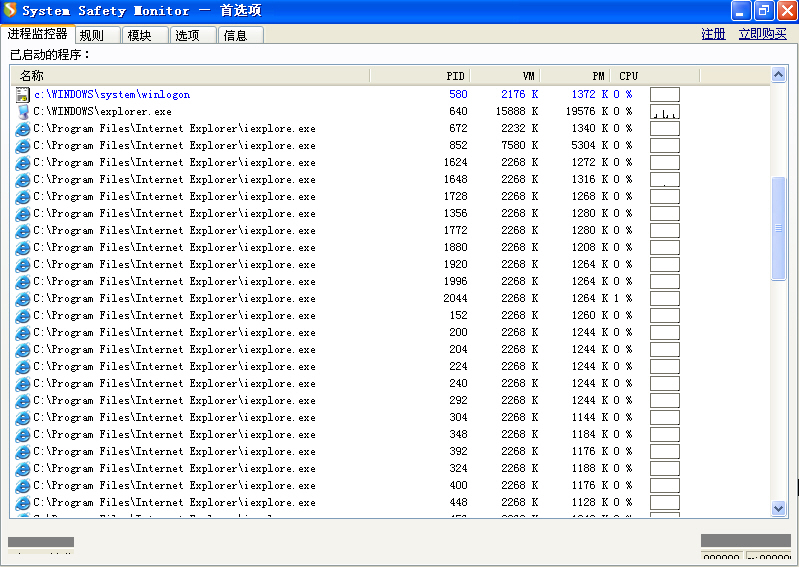This screenshot has width=799, height=567.
Task: Click the winlogon process icon
Action: pyautogui.click(x=22, y=95)
